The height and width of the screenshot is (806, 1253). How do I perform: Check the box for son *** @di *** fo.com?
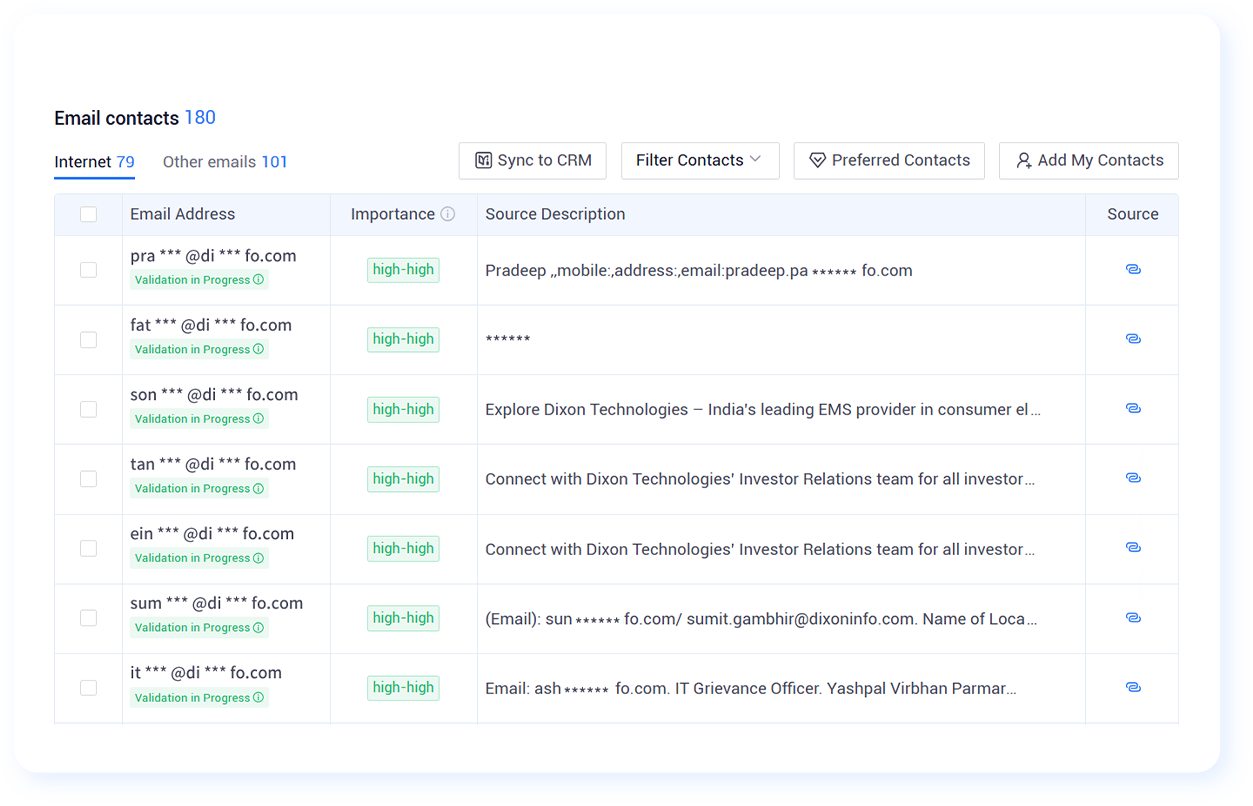[x=89, y=409]
